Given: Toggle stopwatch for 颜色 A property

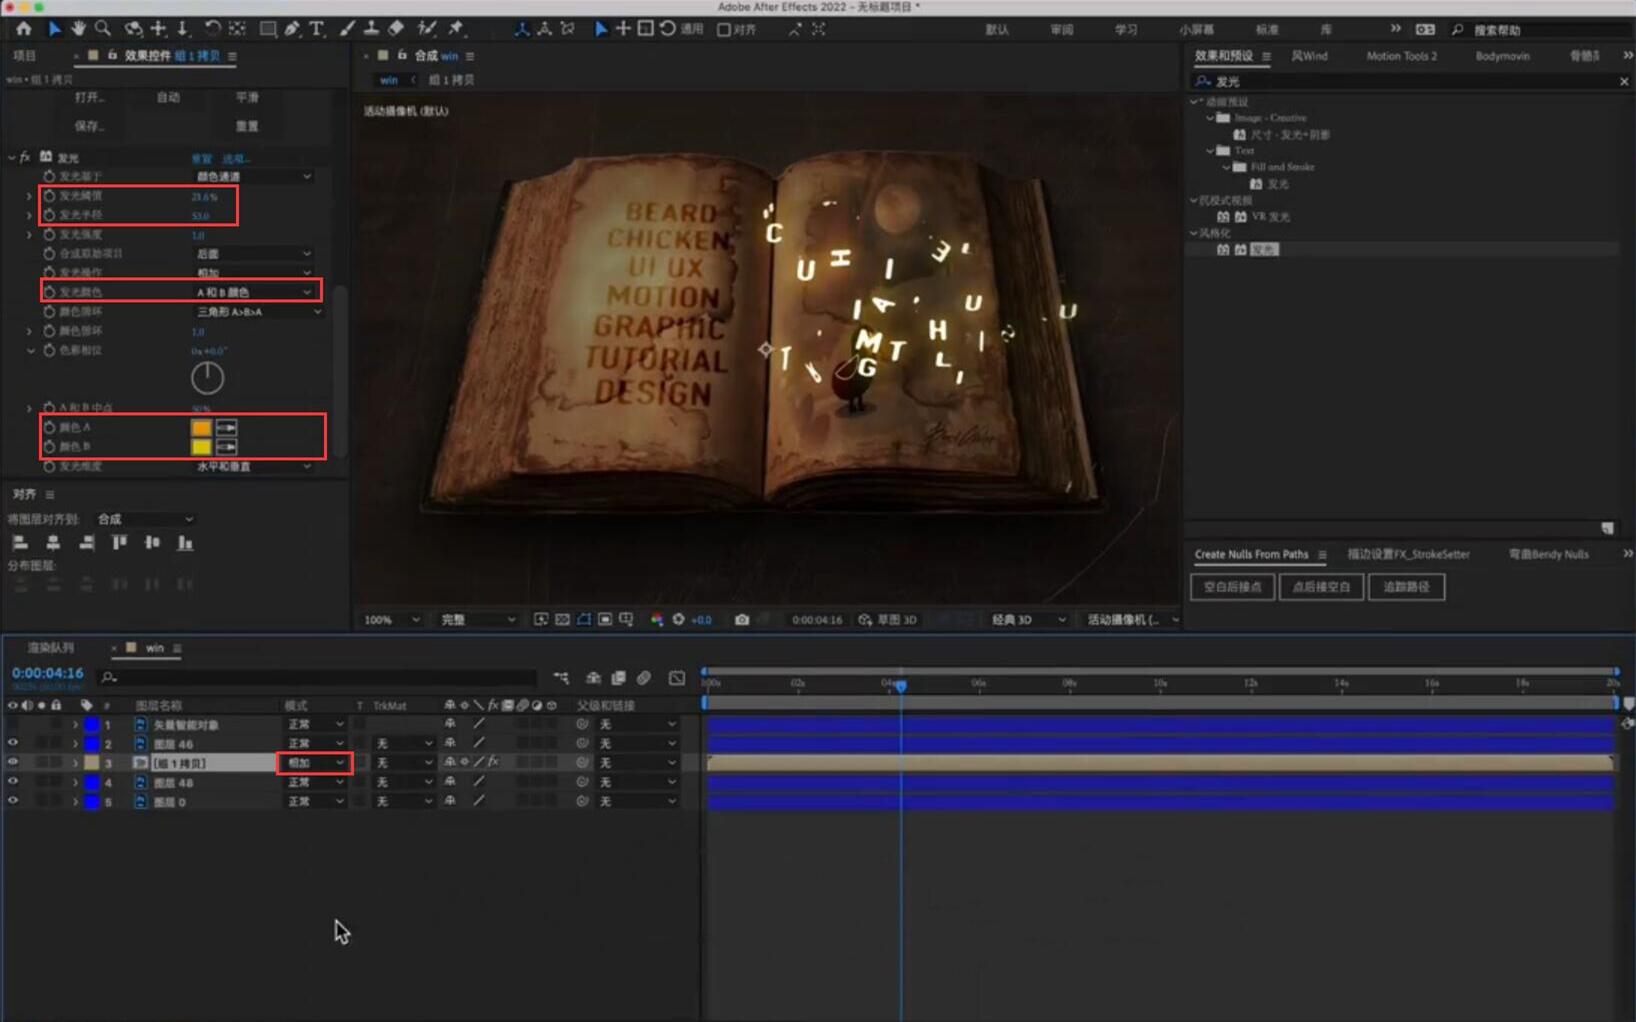Looking at the screenshot, I should point(49,427).
